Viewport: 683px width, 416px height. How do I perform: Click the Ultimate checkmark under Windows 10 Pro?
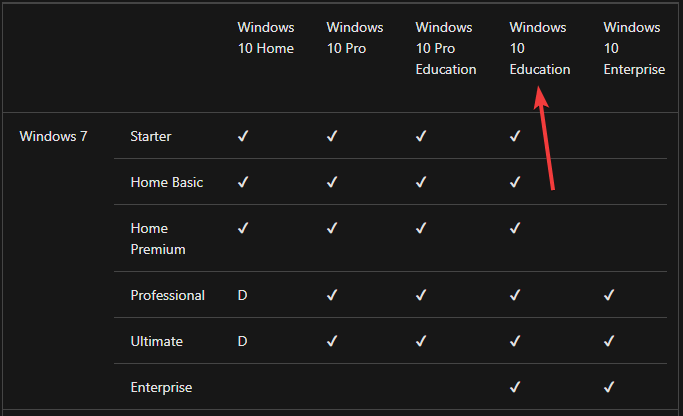tap(332, 341)
